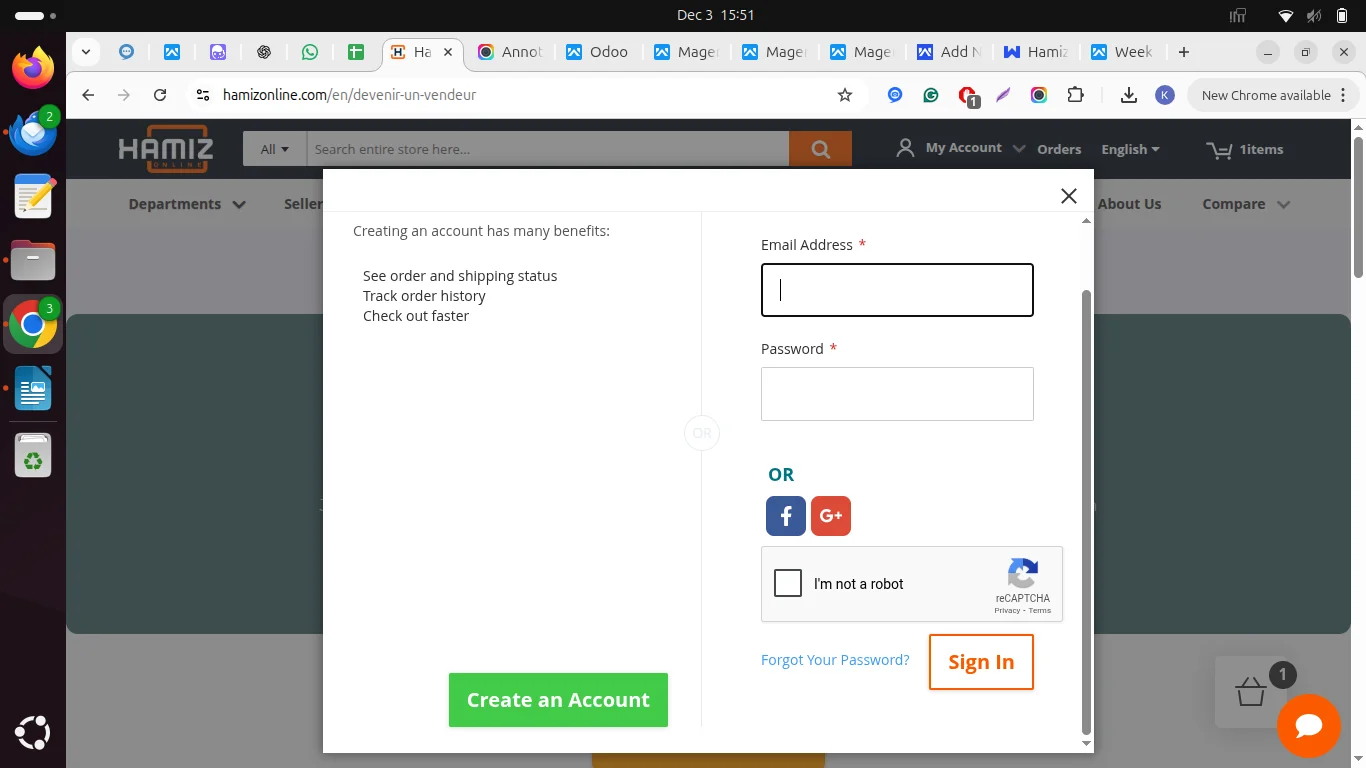Open the browser Downloads icon
Screen dimensions: 1366x768
point(1128,94)
